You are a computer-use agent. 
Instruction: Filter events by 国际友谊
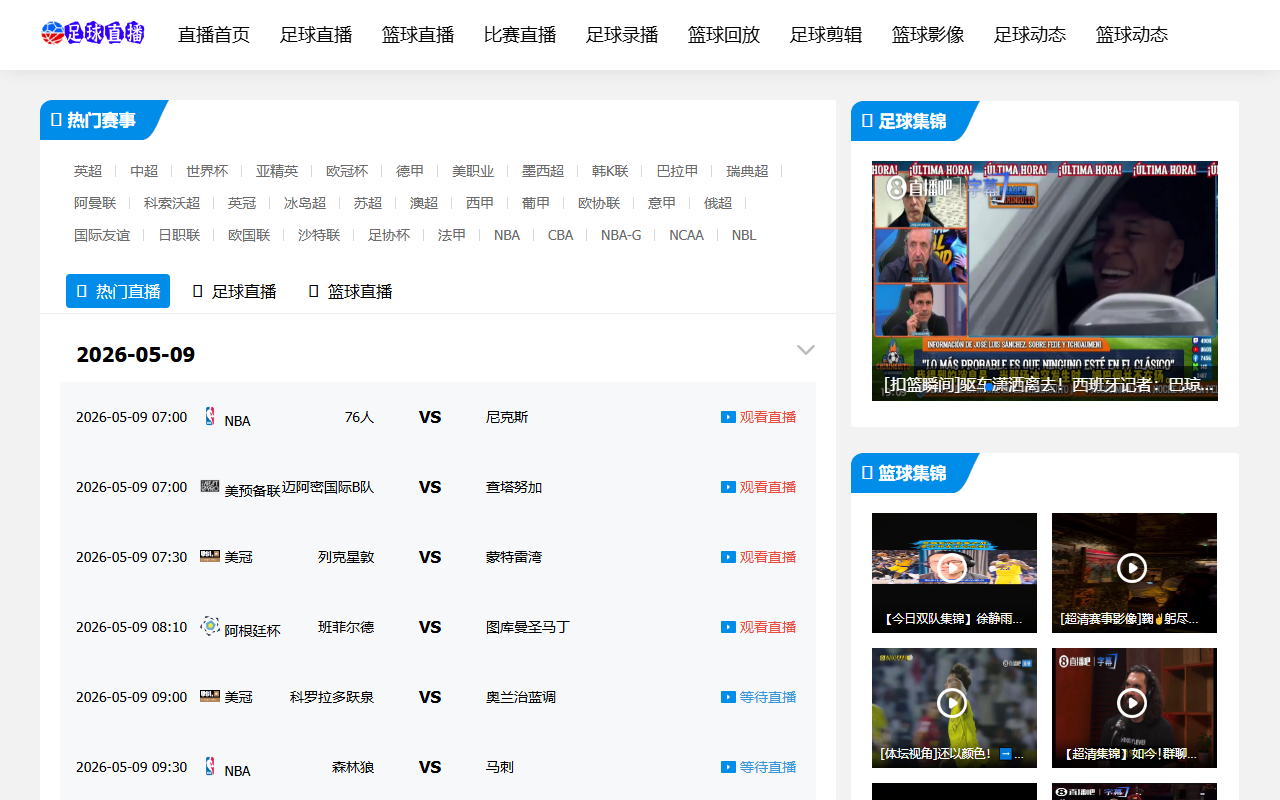click(x=102, y=235)
